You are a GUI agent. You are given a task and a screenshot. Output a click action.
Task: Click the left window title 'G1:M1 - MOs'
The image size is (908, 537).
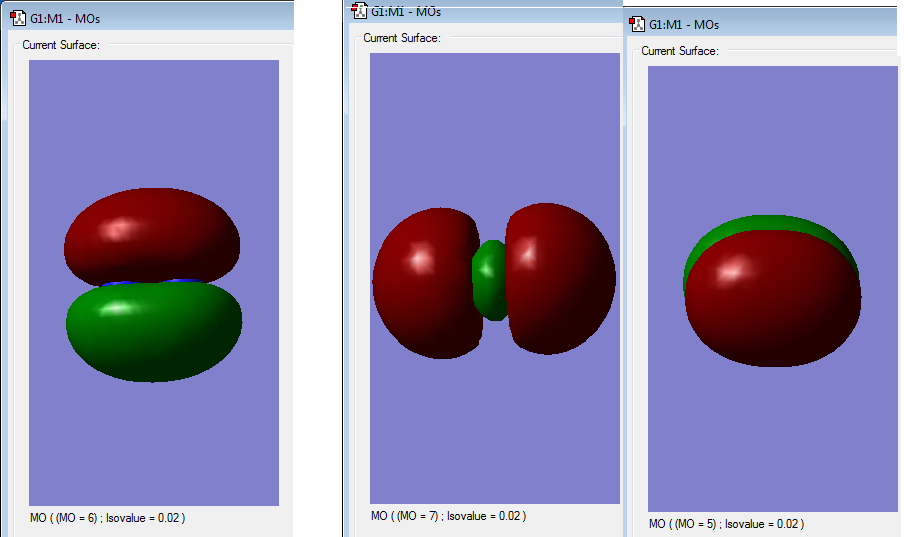[65, 19]
